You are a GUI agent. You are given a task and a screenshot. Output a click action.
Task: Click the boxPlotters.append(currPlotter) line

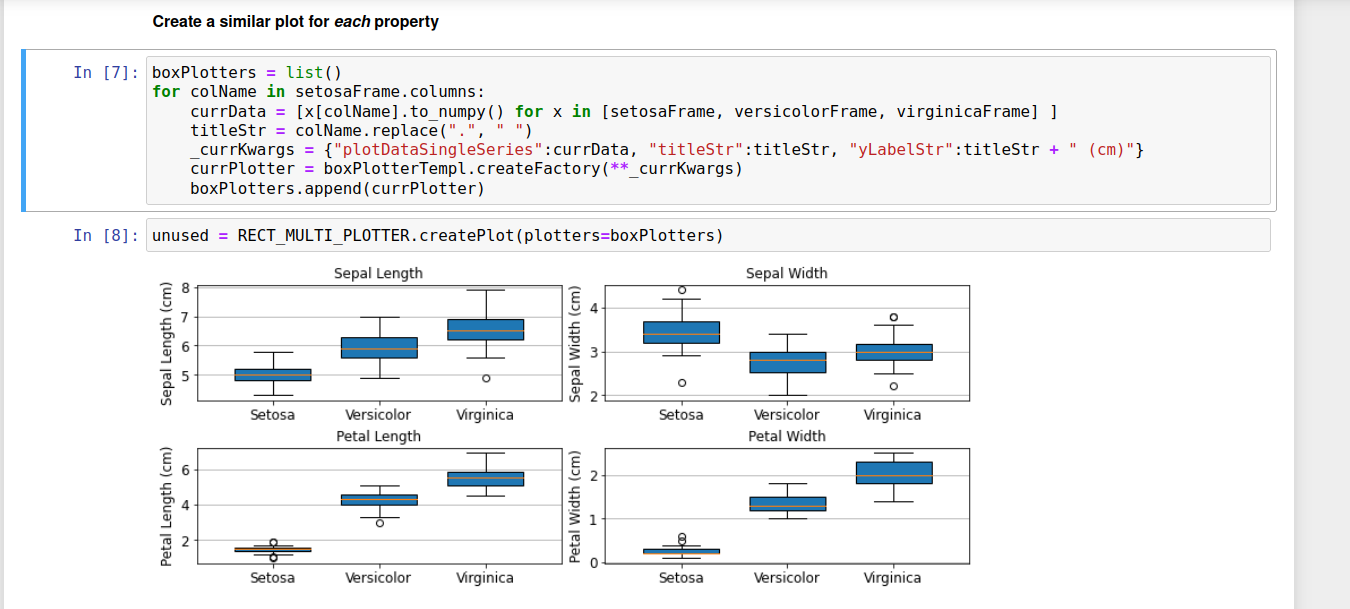[337, 188]
